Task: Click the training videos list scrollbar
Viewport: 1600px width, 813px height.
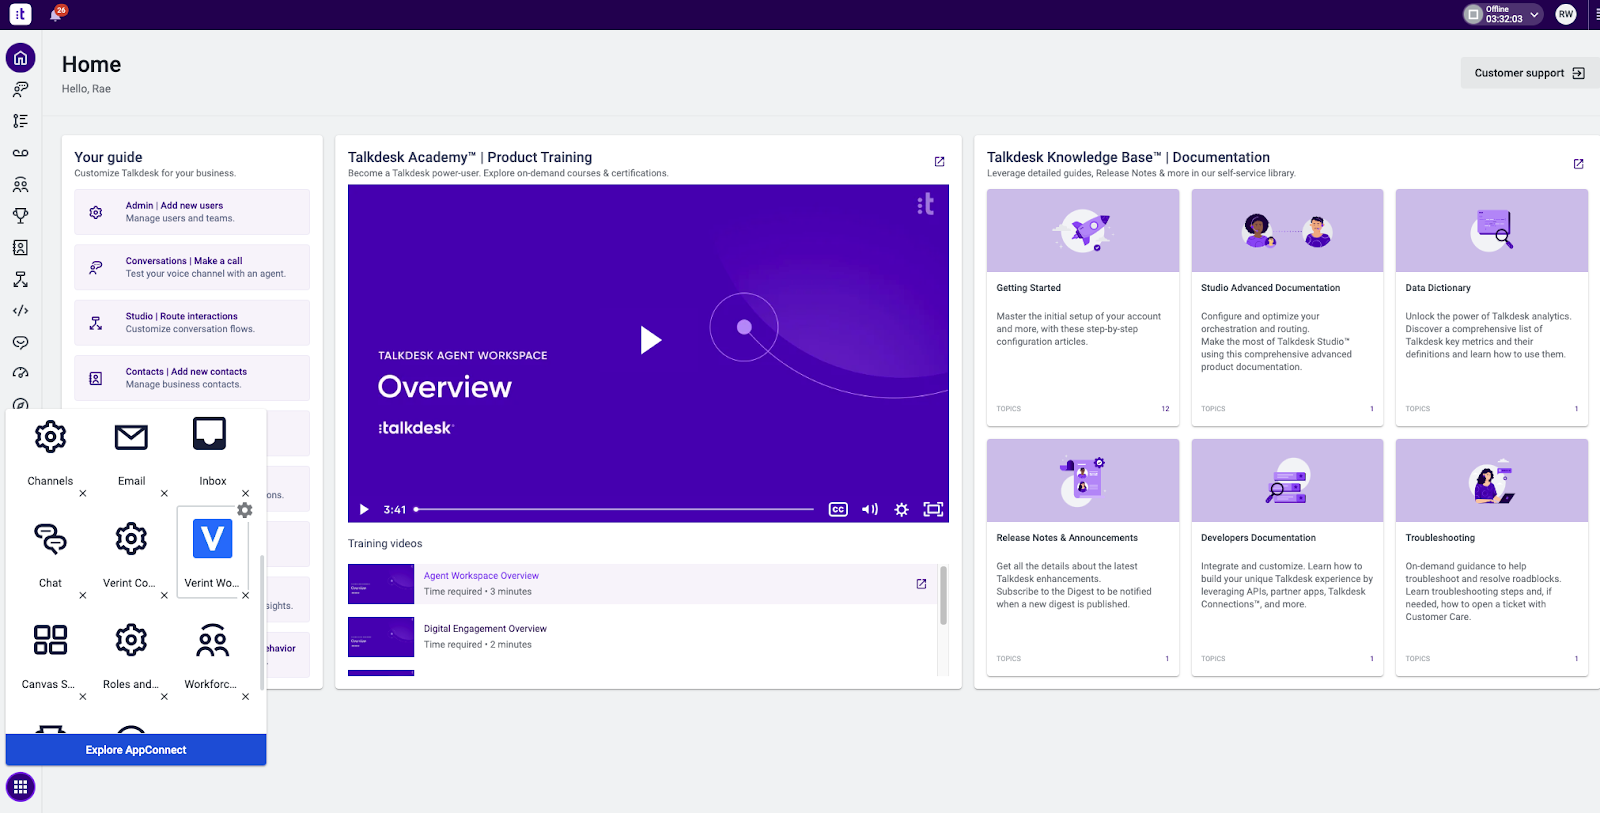Action: coord(943,596)
